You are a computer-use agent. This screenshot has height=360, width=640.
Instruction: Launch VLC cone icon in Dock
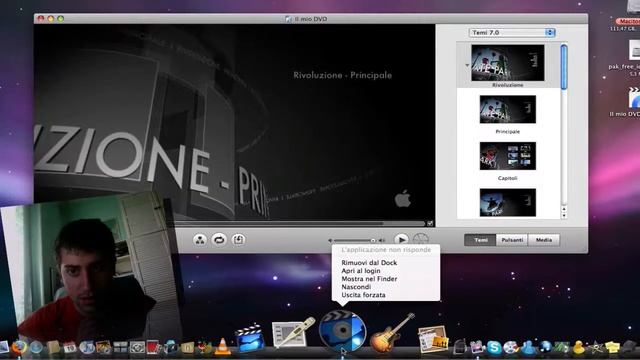coord(222,346)
